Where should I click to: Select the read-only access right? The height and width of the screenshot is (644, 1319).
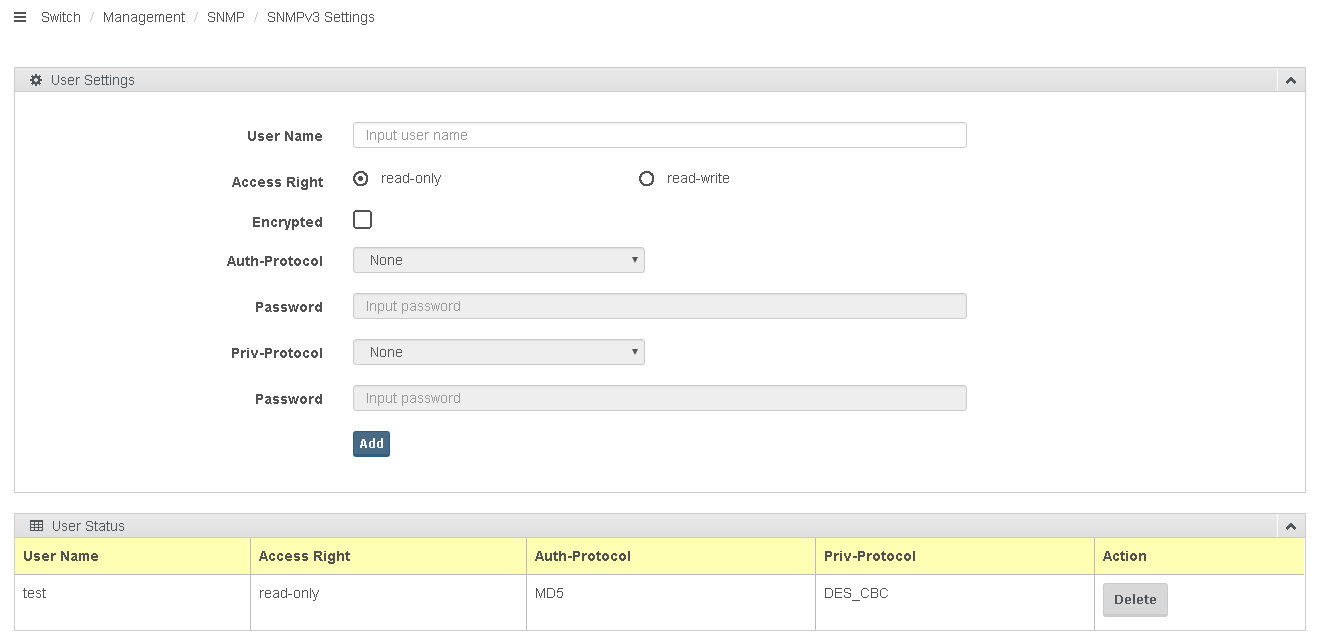[361, 179]
